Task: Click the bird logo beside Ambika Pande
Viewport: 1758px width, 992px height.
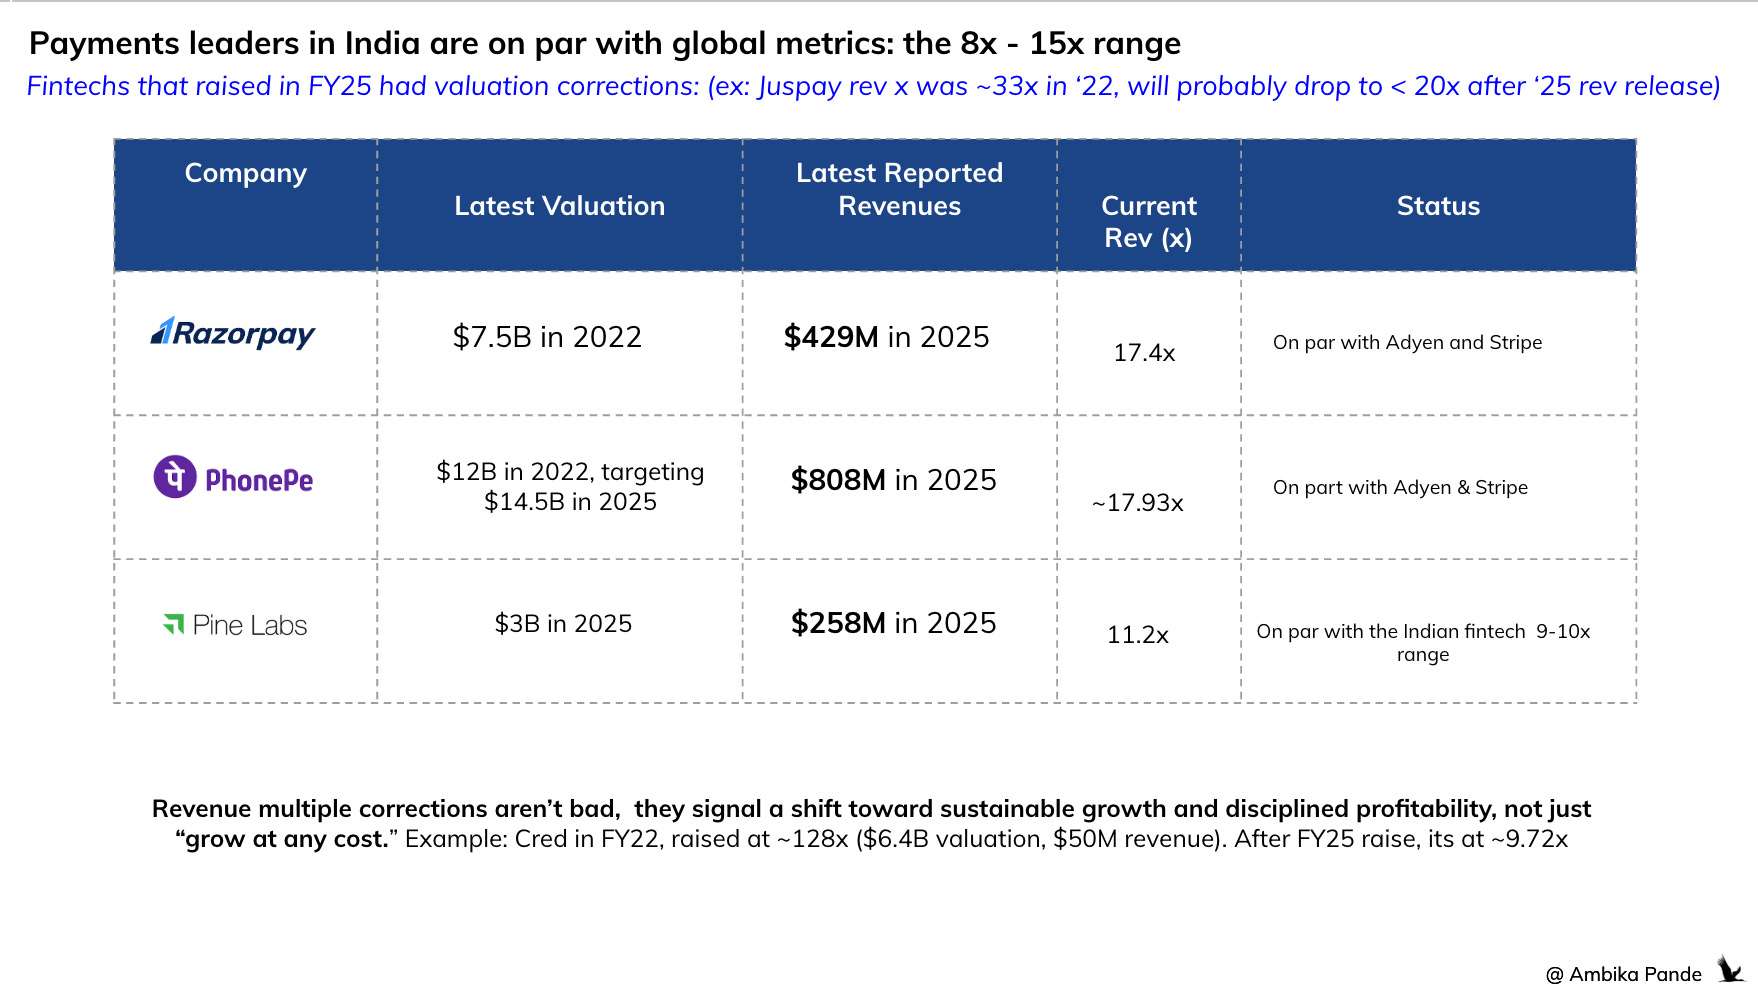Action: pyautogui.click(x=1730, y=969)
